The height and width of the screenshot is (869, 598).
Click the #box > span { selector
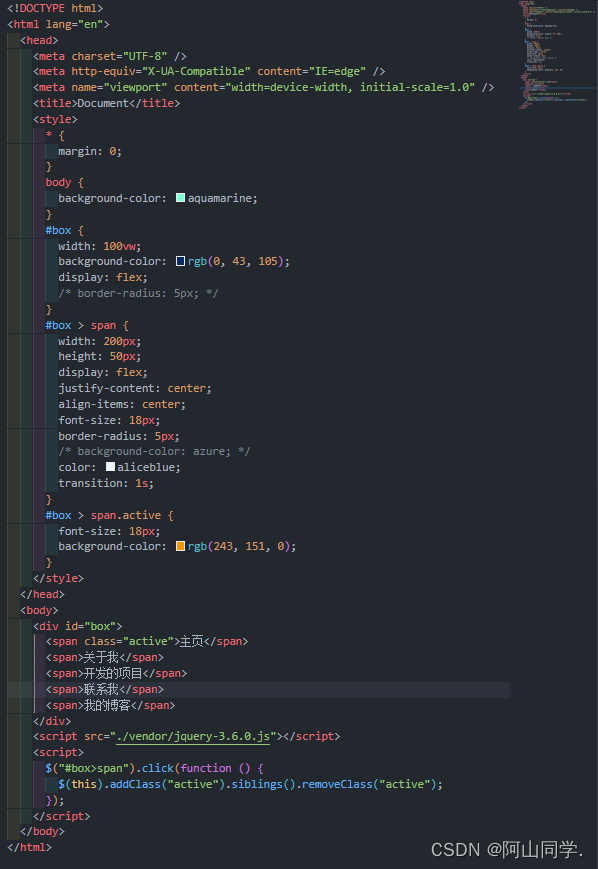[87, 325]
